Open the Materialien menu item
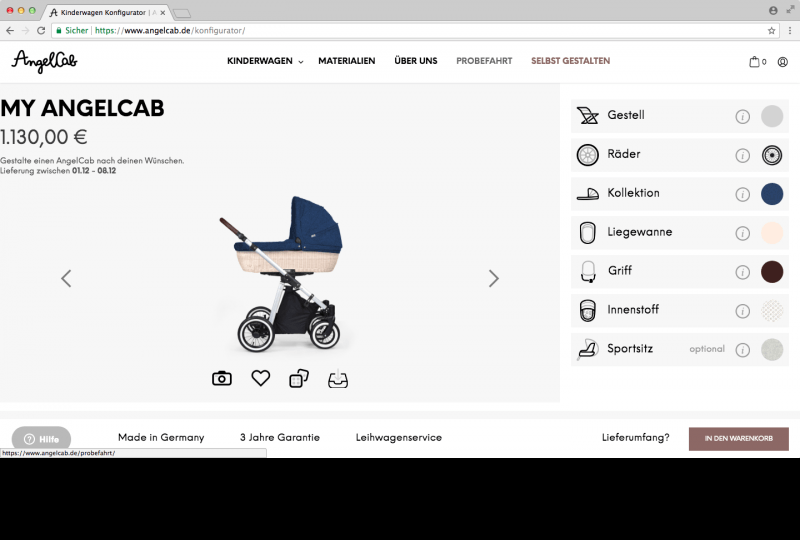 [x=346, y=61]
